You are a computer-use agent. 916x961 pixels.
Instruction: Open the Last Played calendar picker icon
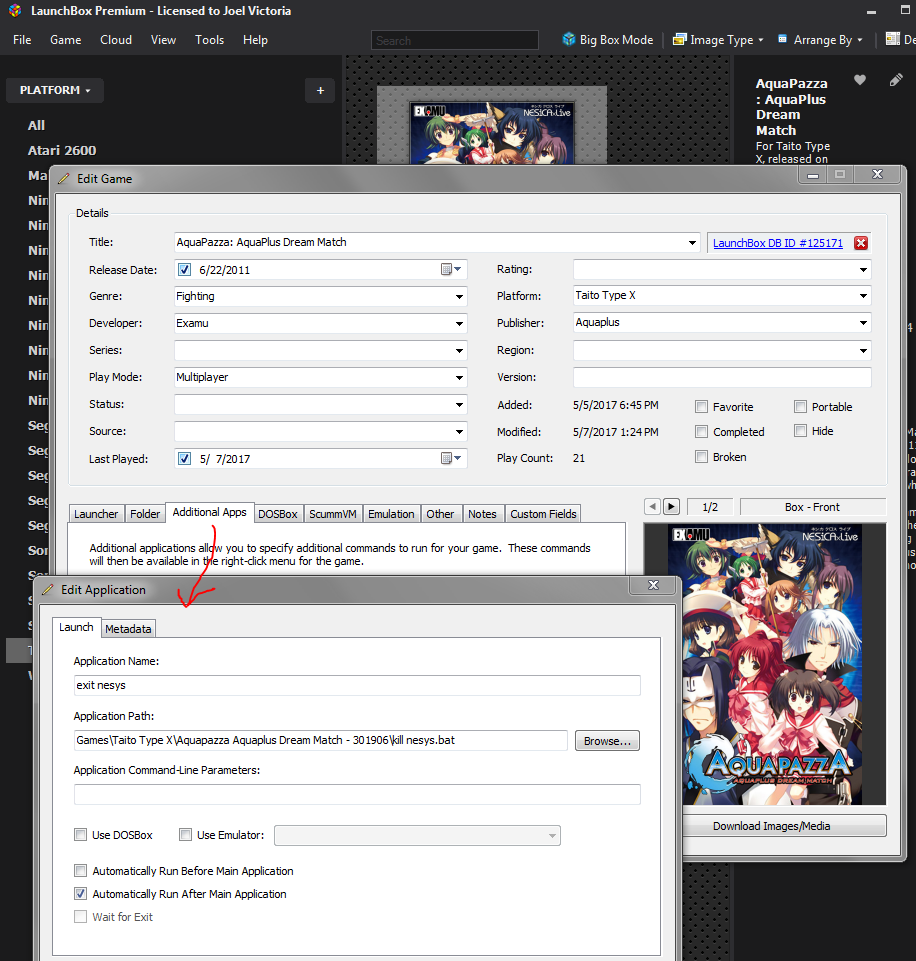coord(450,458)
